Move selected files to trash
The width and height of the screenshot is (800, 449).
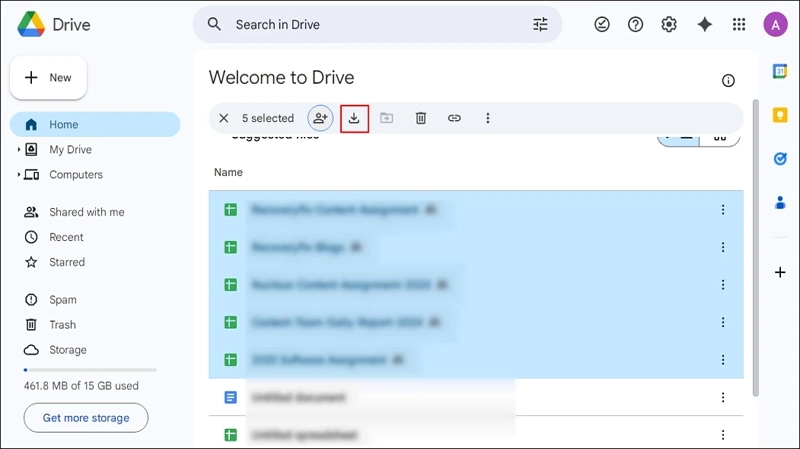pyautogui.click(x=421, y=118)
